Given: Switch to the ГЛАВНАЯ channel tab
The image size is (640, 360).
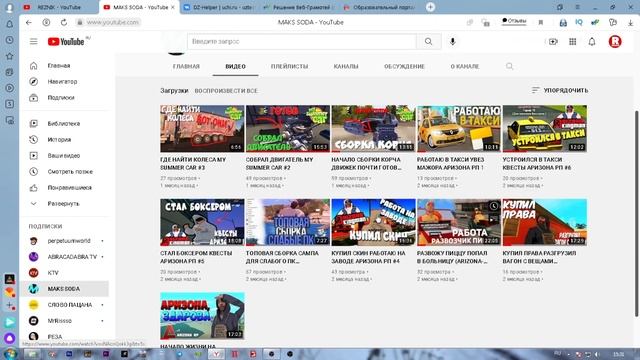Looking at the screenshot, I should (186, 66).
